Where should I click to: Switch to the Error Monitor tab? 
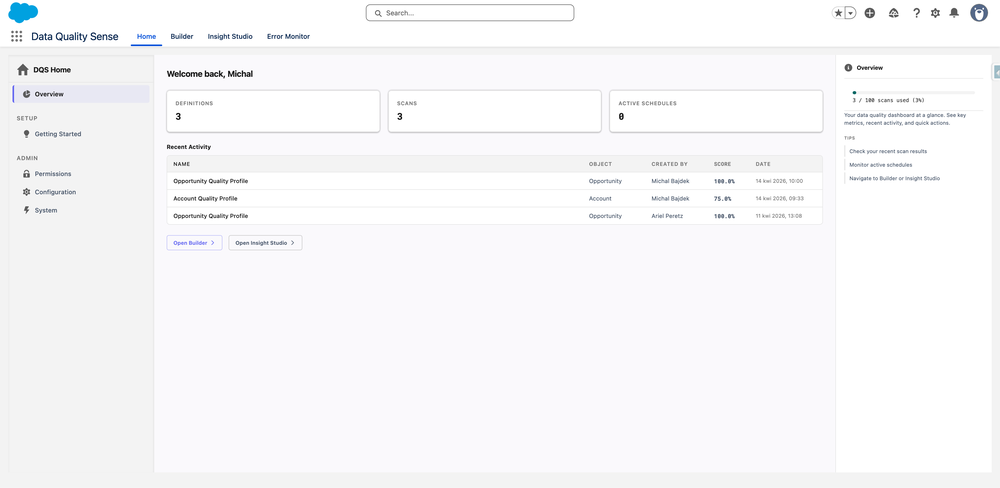click(x=288, y=36)
